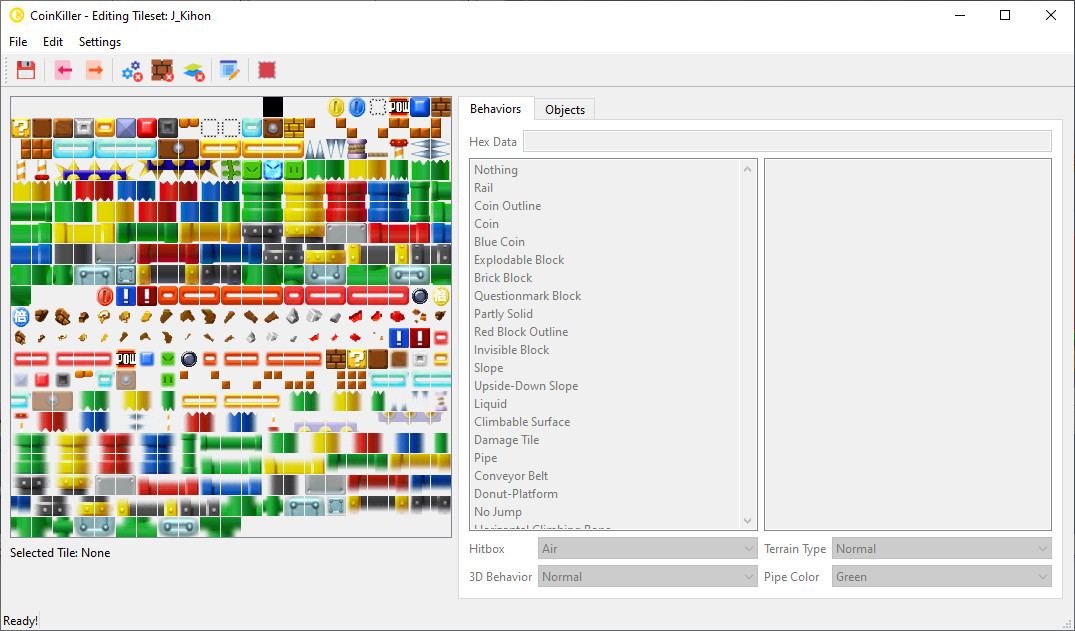Switch to the Objects tab

point(563,109)
